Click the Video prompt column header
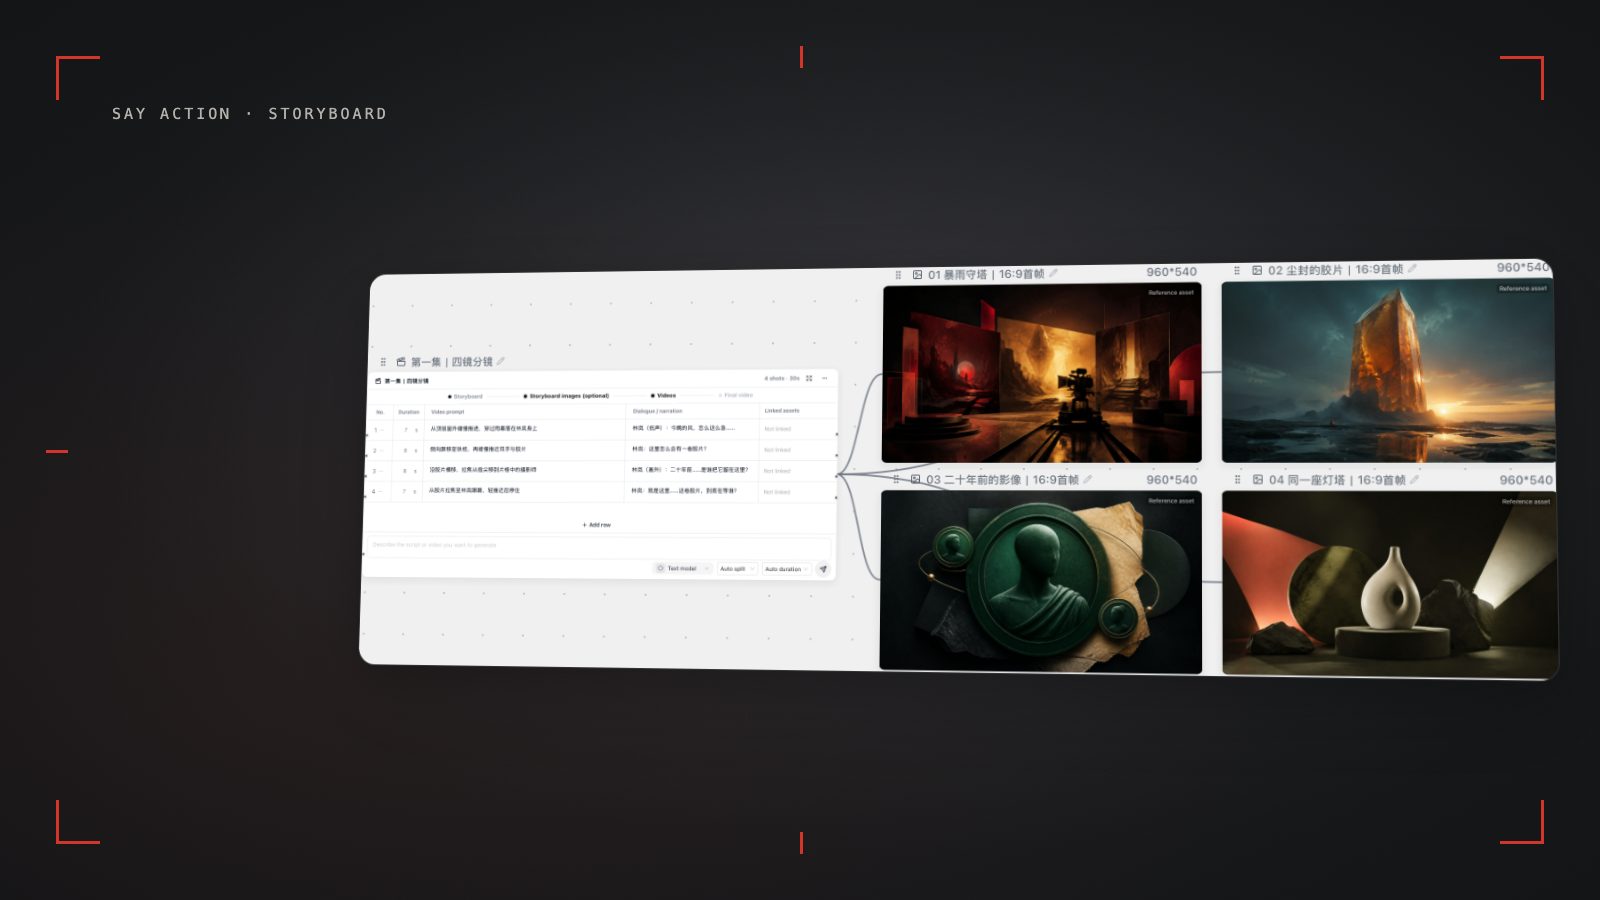The image size is (1600, 900). pos(447,412)
